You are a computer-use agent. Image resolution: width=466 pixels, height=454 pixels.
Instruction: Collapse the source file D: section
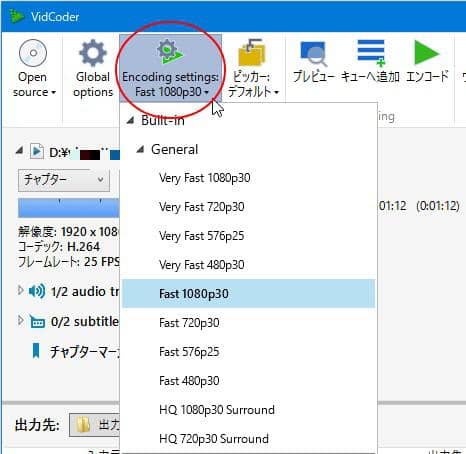[20, 151]
